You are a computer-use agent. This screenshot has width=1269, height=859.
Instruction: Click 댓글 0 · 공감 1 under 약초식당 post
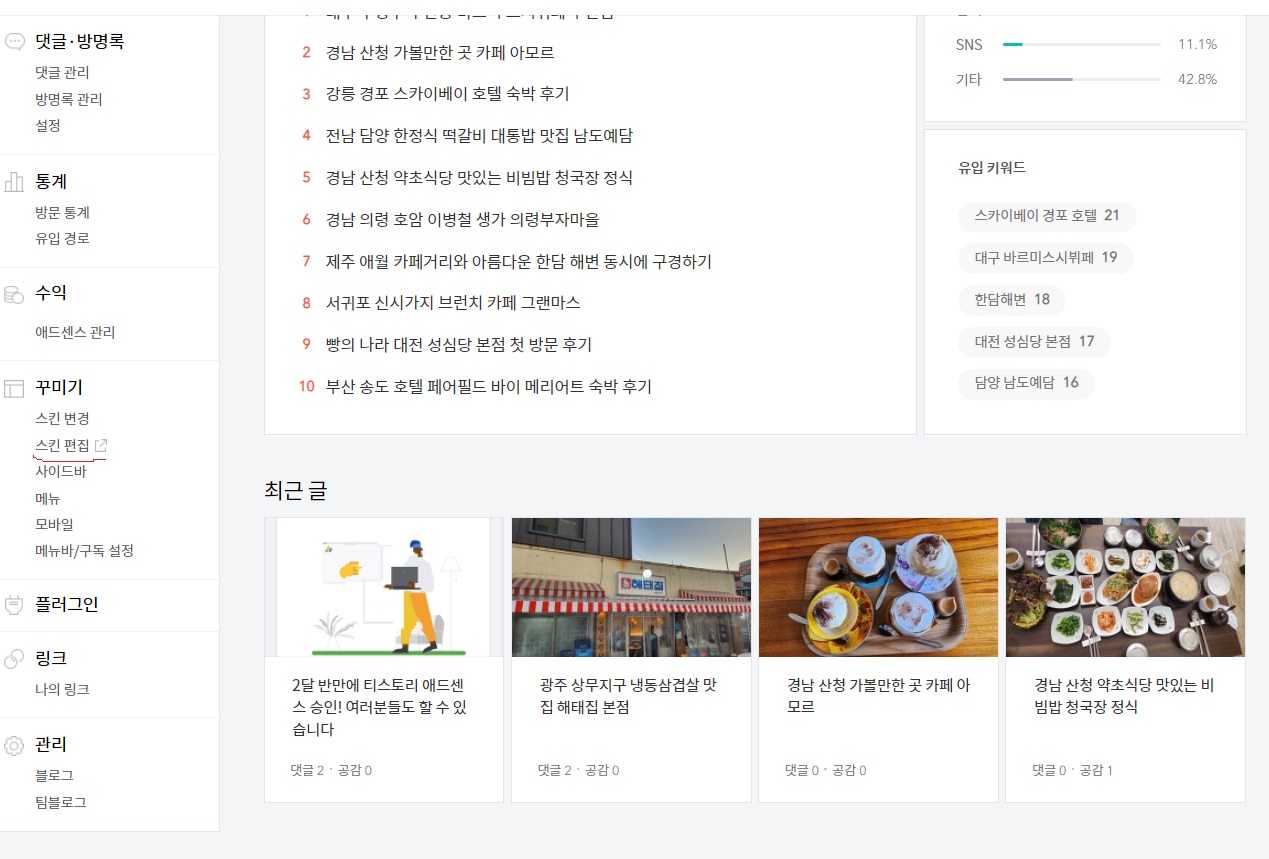click(1073, 771)
